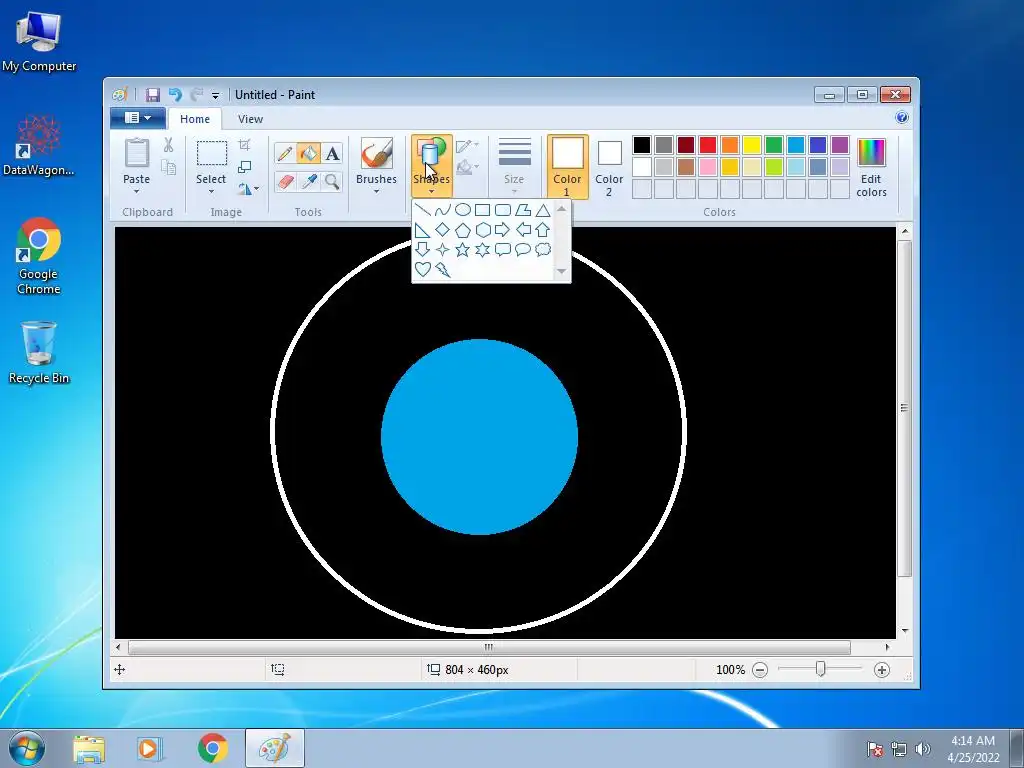Open the Paint application menu button
Viewport: 1024px width, 768px height.
click(x=138, y=118)
